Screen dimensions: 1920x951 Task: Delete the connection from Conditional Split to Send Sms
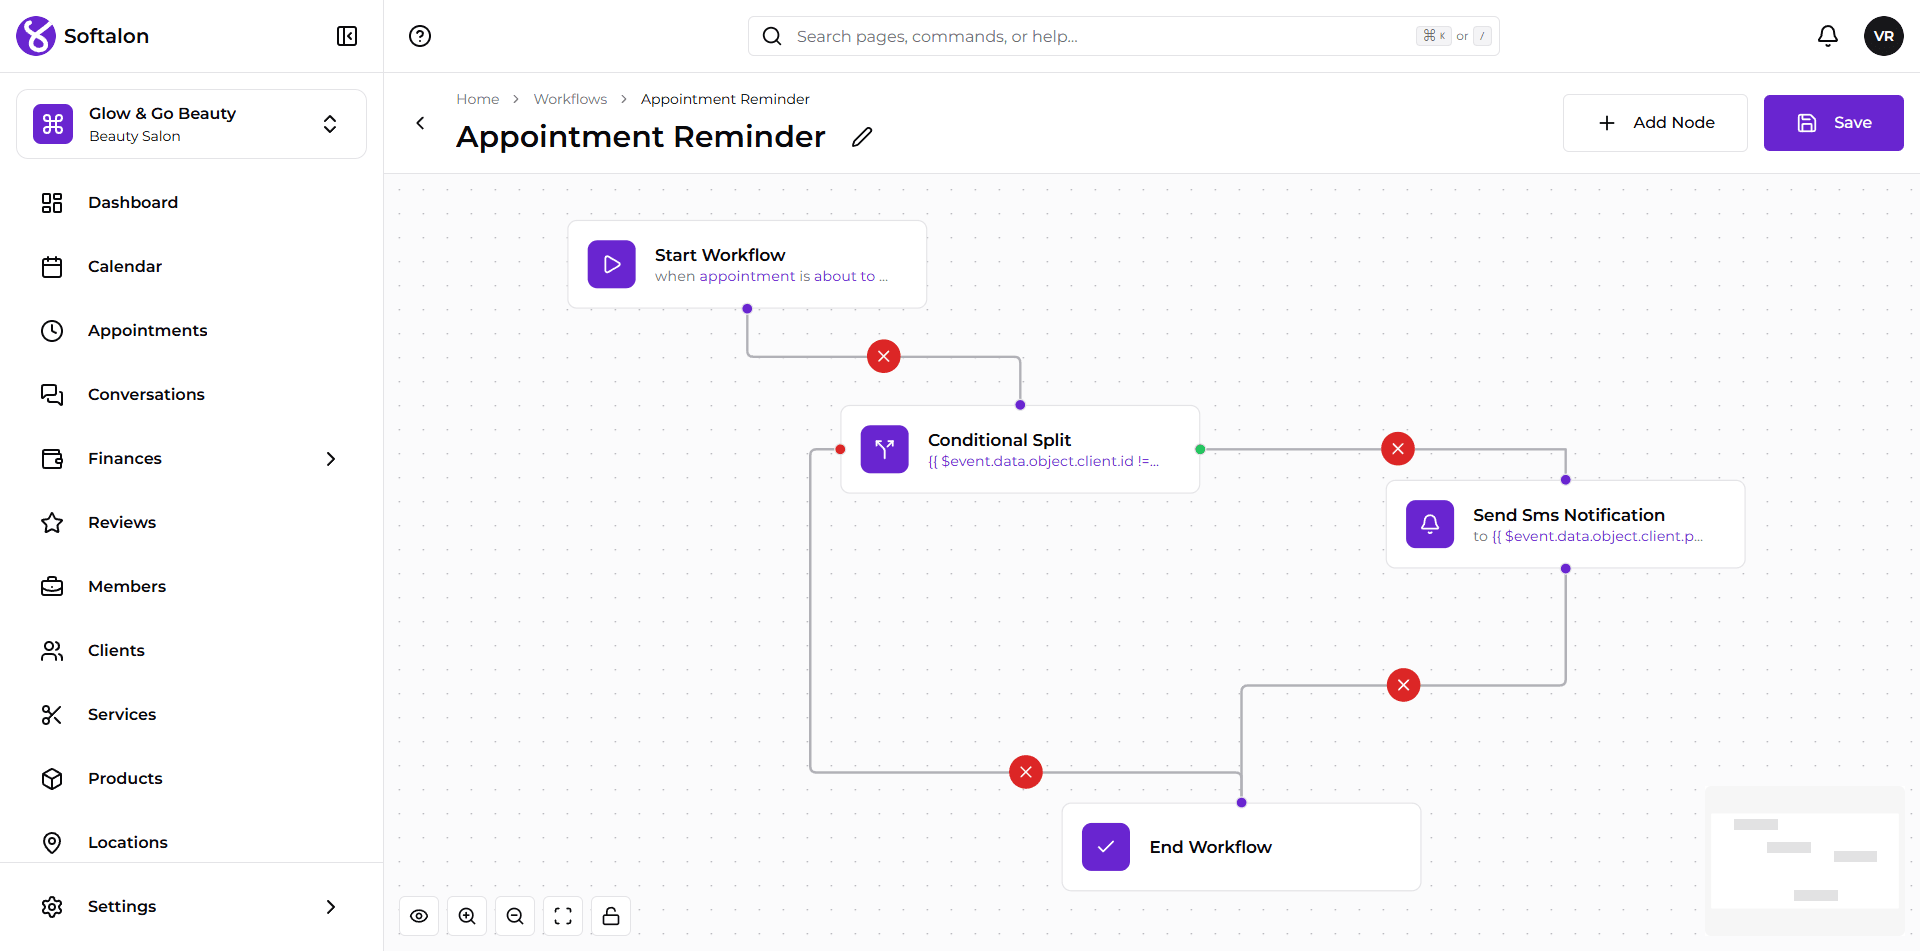click(x=1398, y=449)
